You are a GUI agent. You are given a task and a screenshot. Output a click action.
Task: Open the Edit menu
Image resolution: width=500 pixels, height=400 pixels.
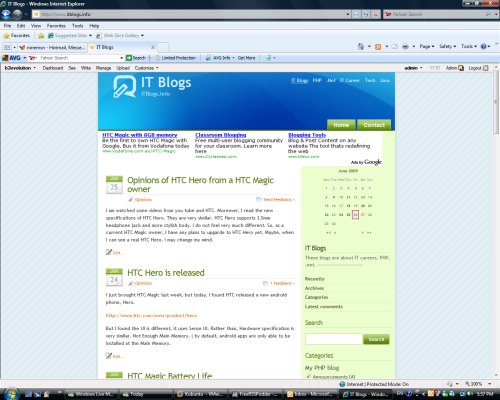click(21, 26)
